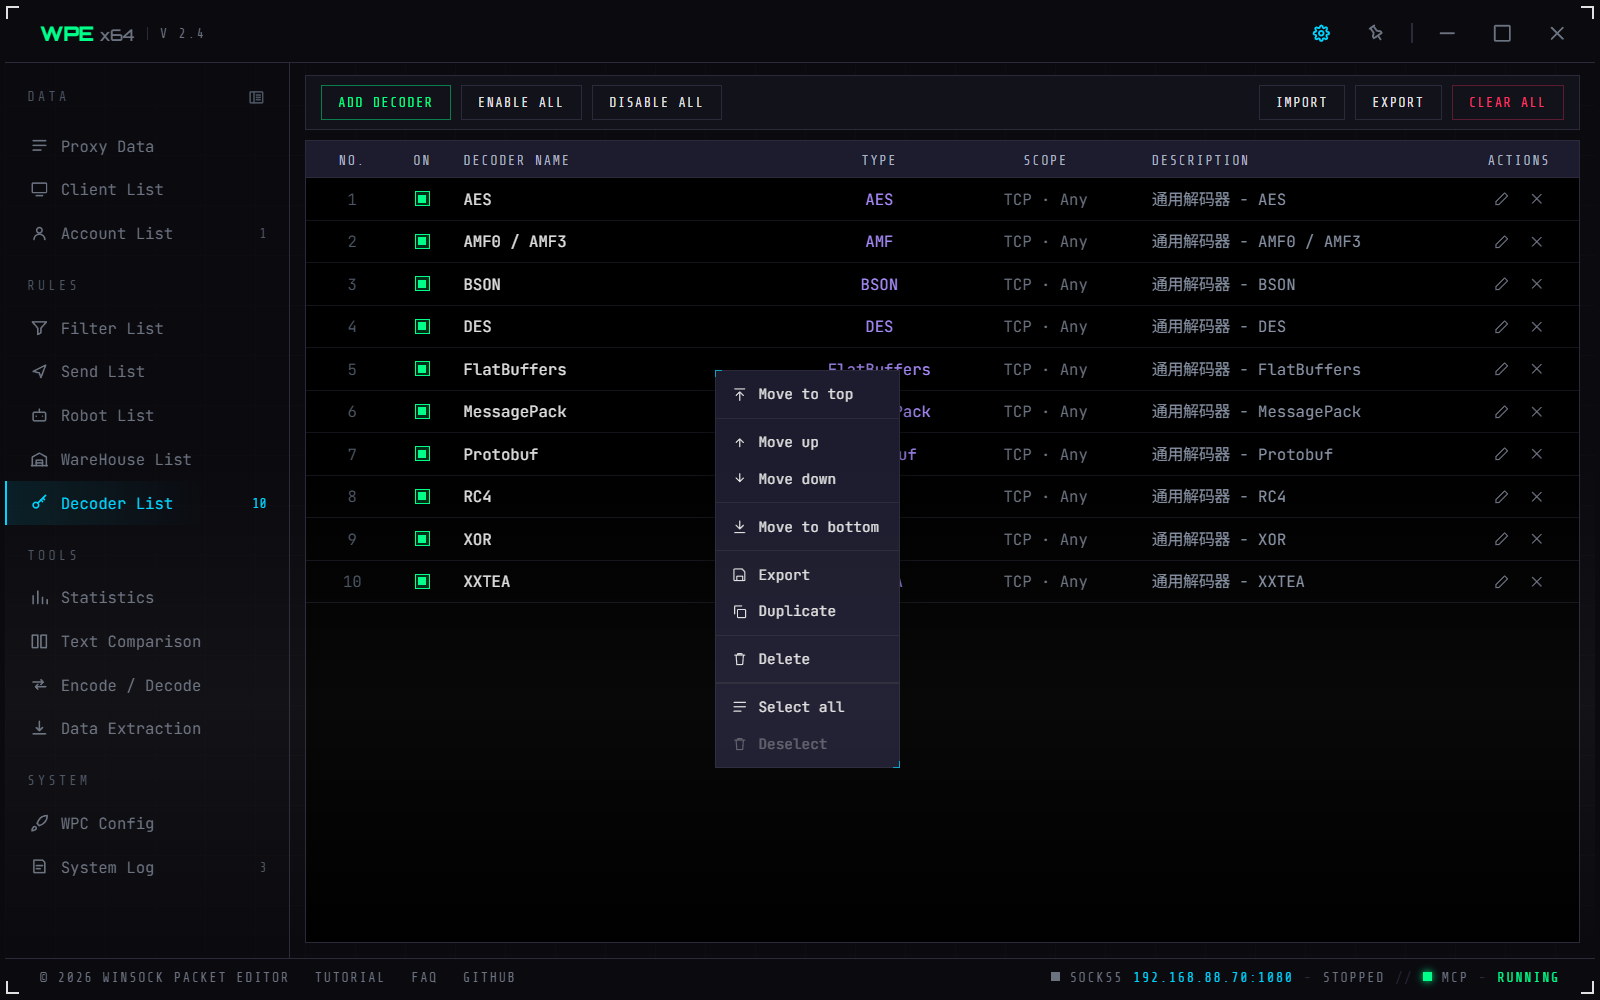
Task: Open the TUTORIAL footer link
Action: (349, 977)
